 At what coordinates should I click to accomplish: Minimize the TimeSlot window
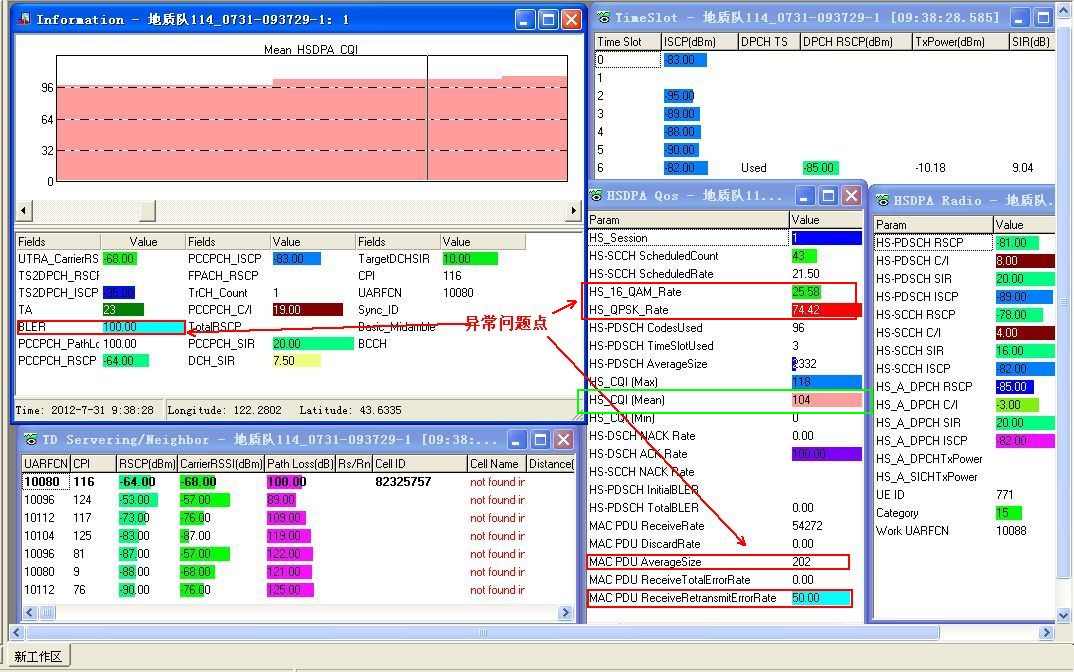click(1021, 18)
